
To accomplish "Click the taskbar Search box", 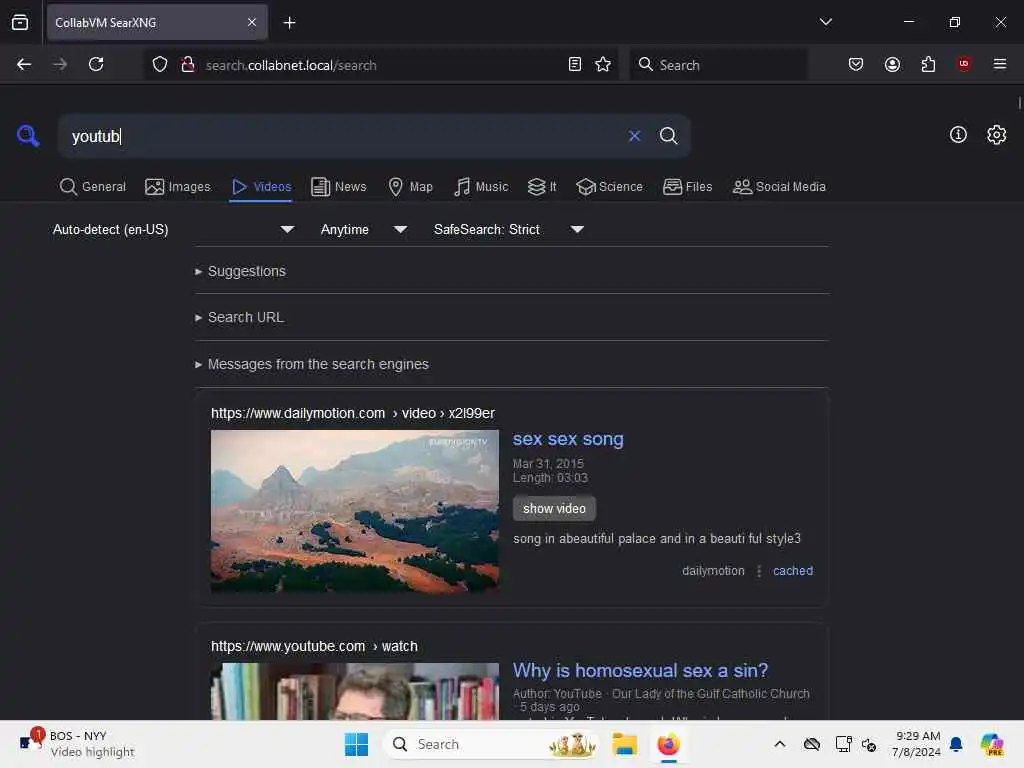I will coord(491,744).
